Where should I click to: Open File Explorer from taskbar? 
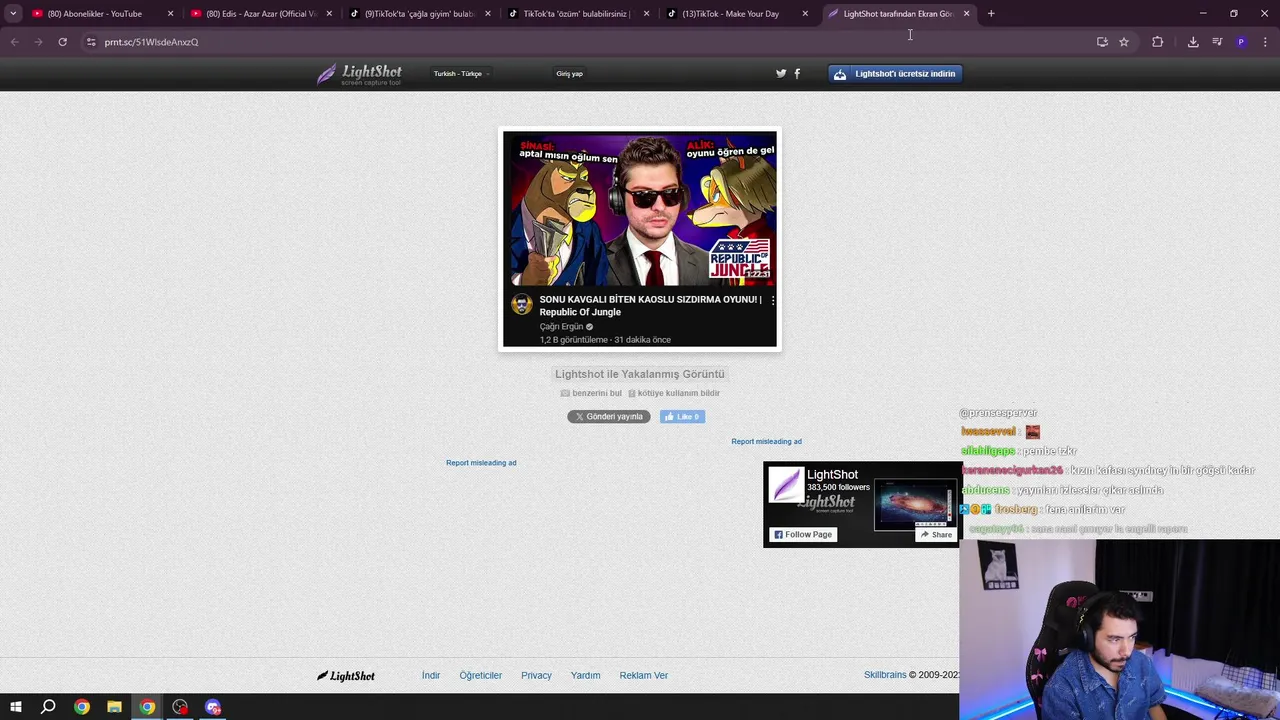[114, 707]
